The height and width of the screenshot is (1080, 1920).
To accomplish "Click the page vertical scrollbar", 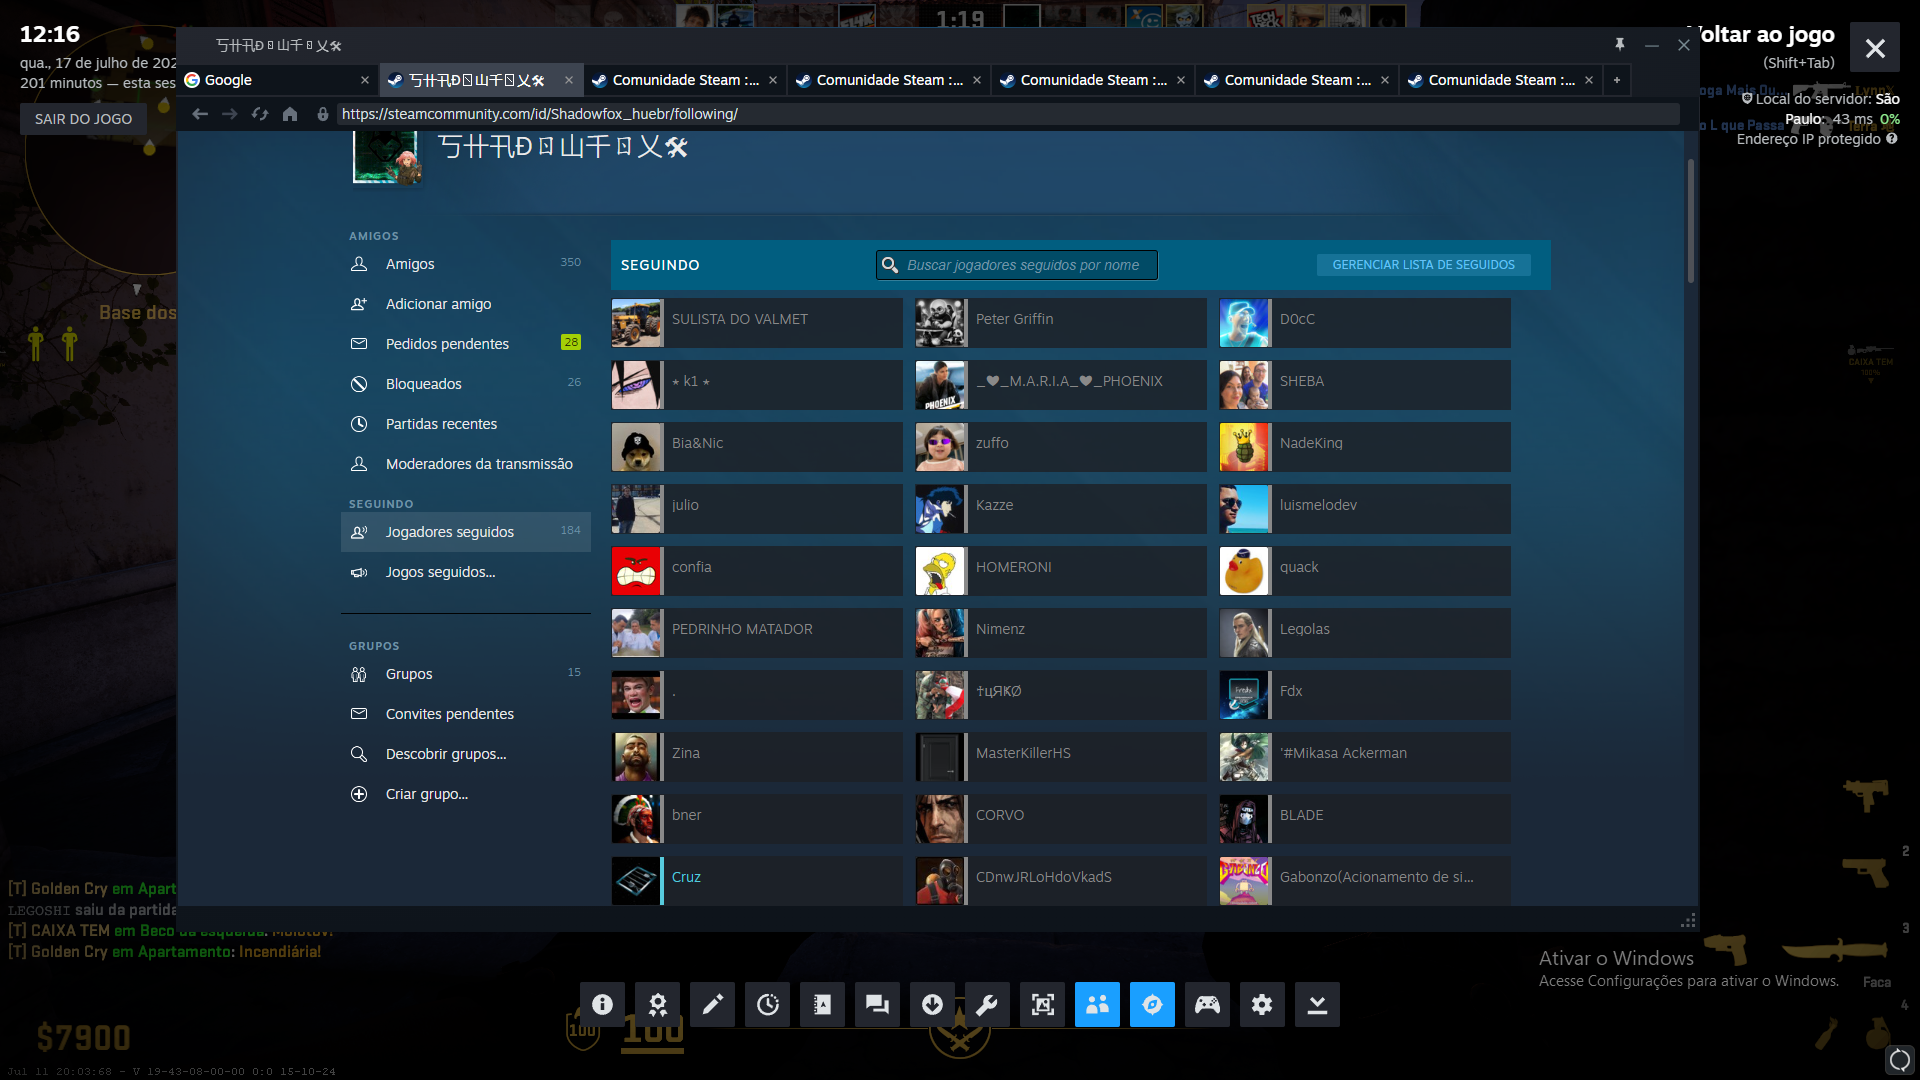I will pos(1691,220).
